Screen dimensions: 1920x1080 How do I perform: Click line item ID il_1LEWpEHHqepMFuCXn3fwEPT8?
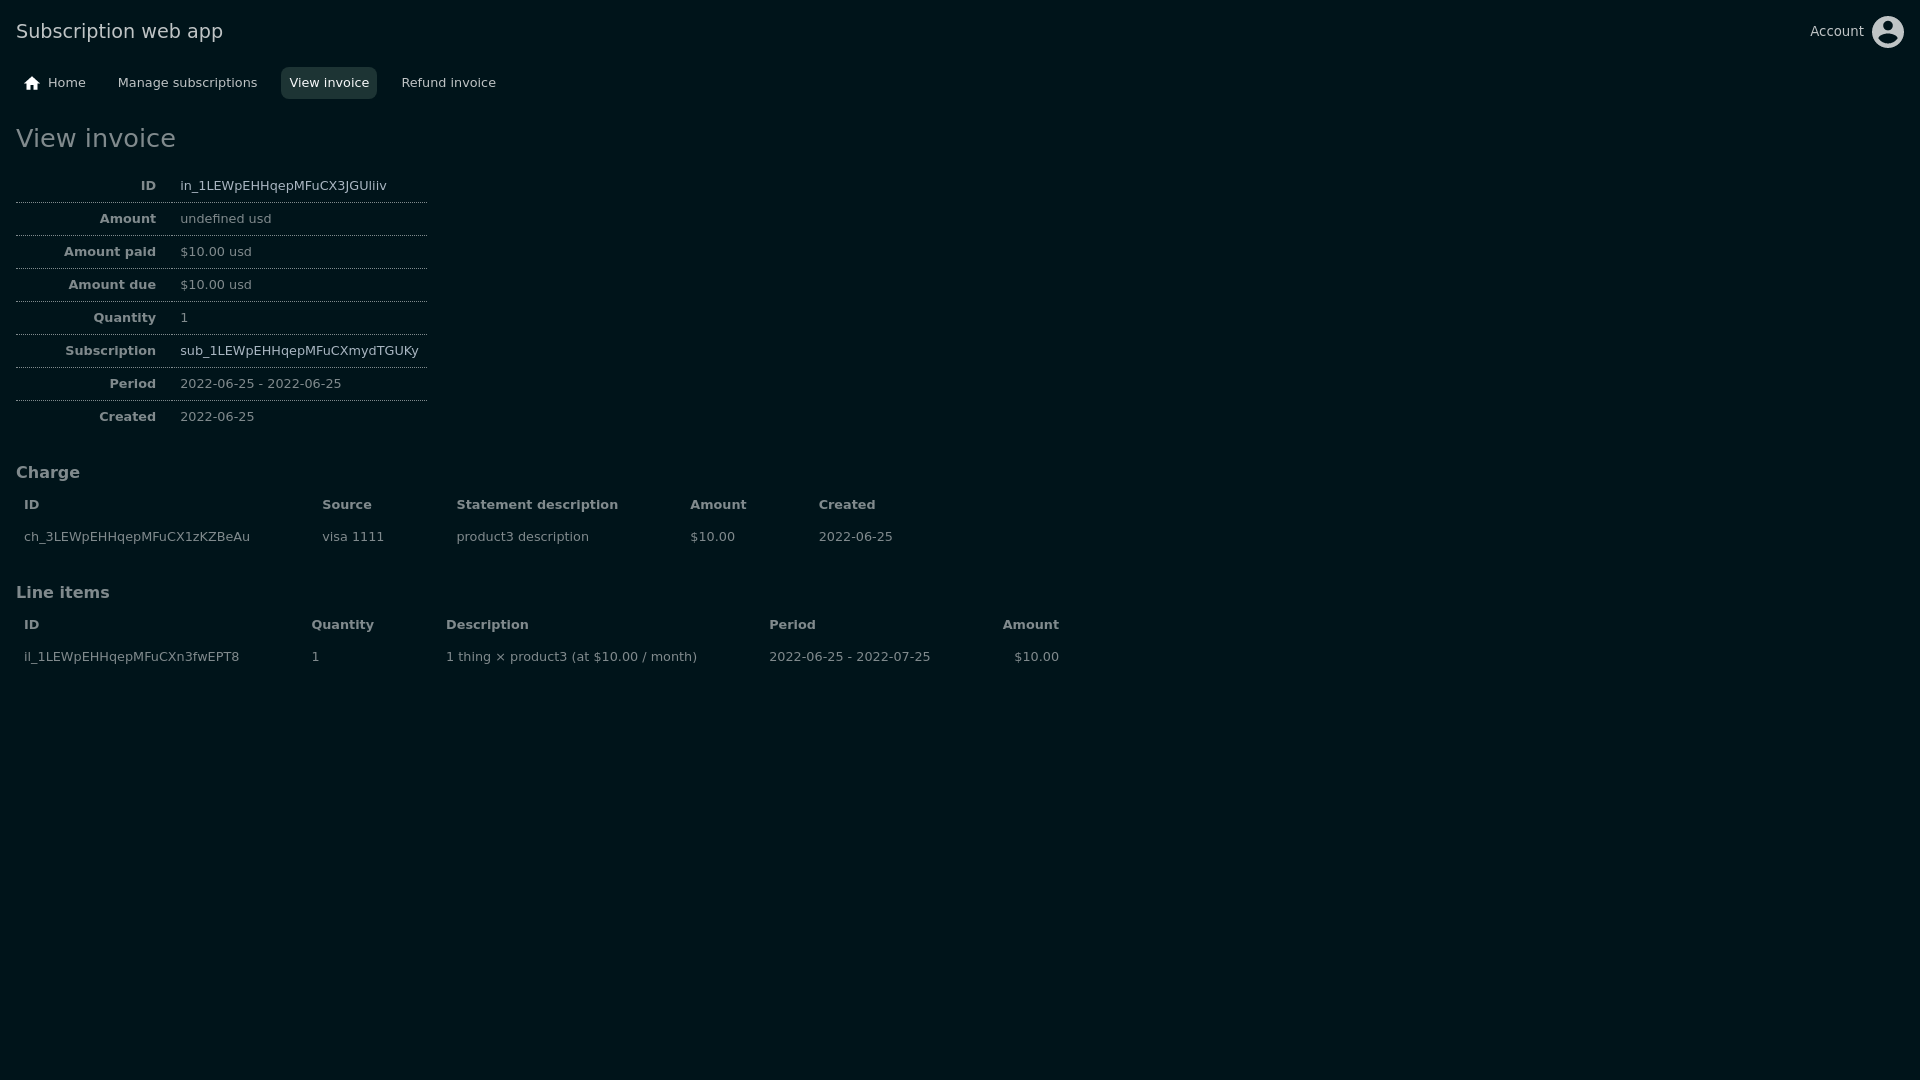coord(131,657)
